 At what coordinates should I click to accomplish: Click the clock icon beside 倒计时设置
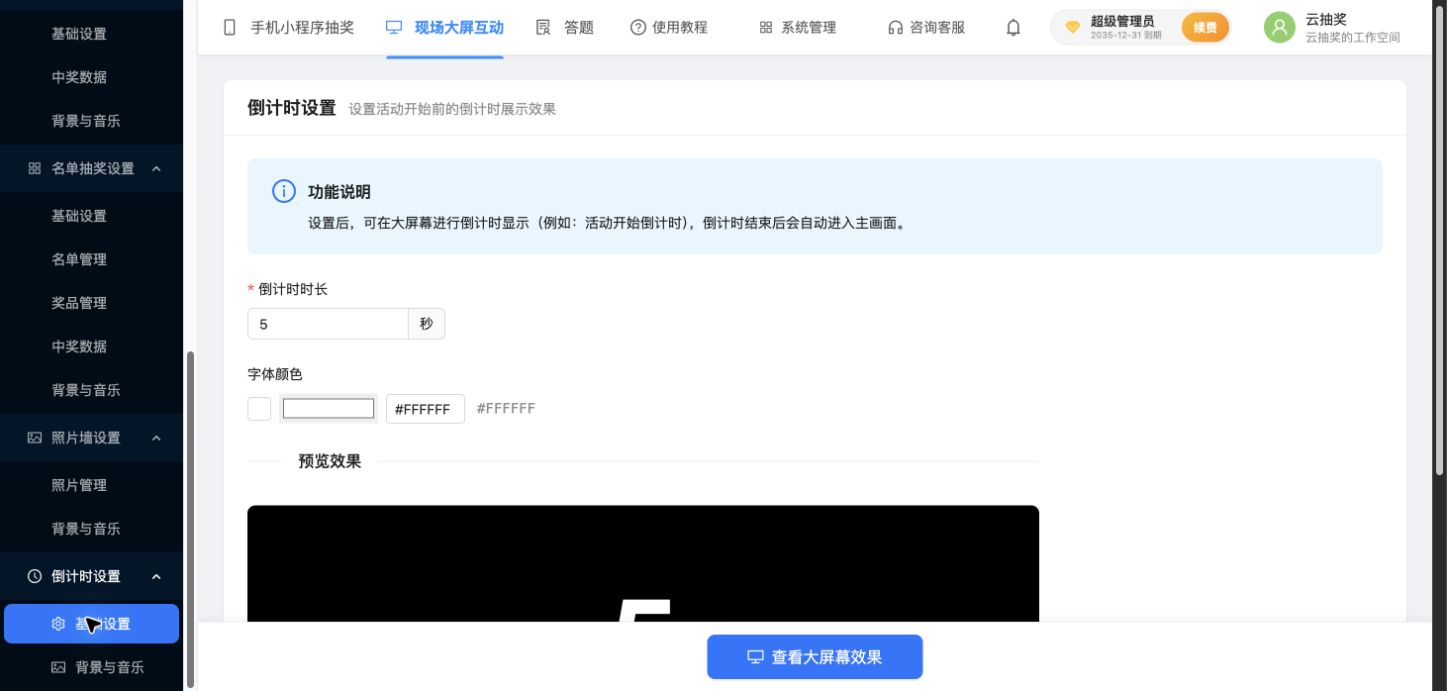[35, 576]
